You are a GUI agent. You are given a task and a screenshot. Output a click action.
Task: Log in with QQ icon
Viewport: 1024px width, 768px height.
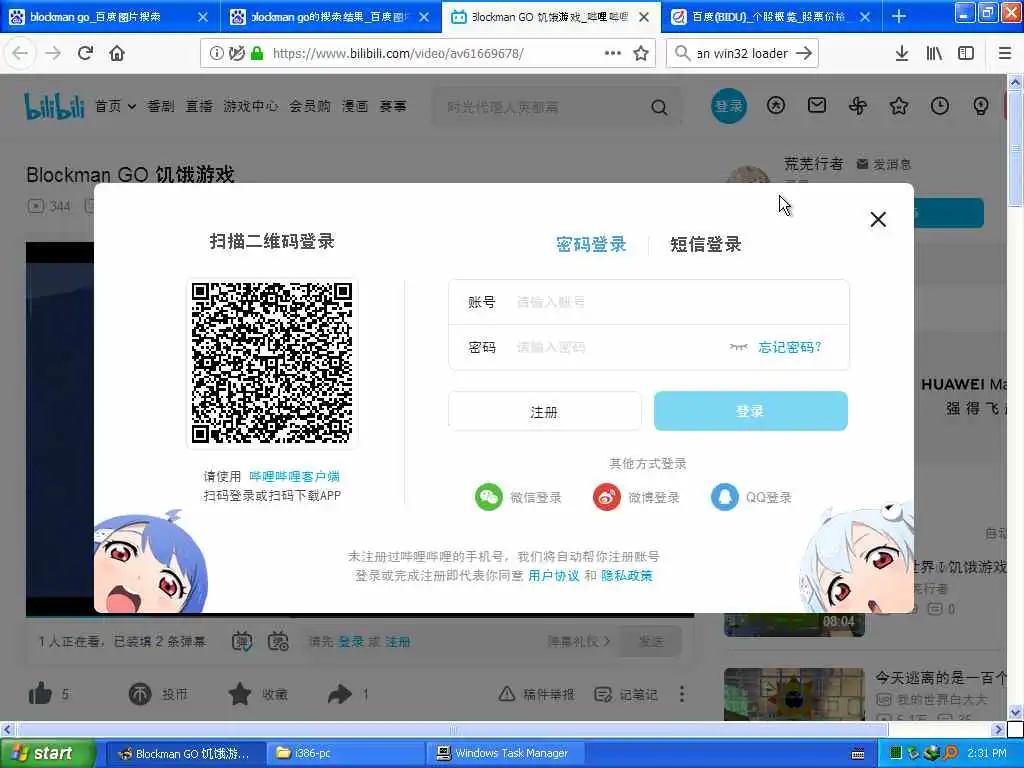tap(724, 497)
